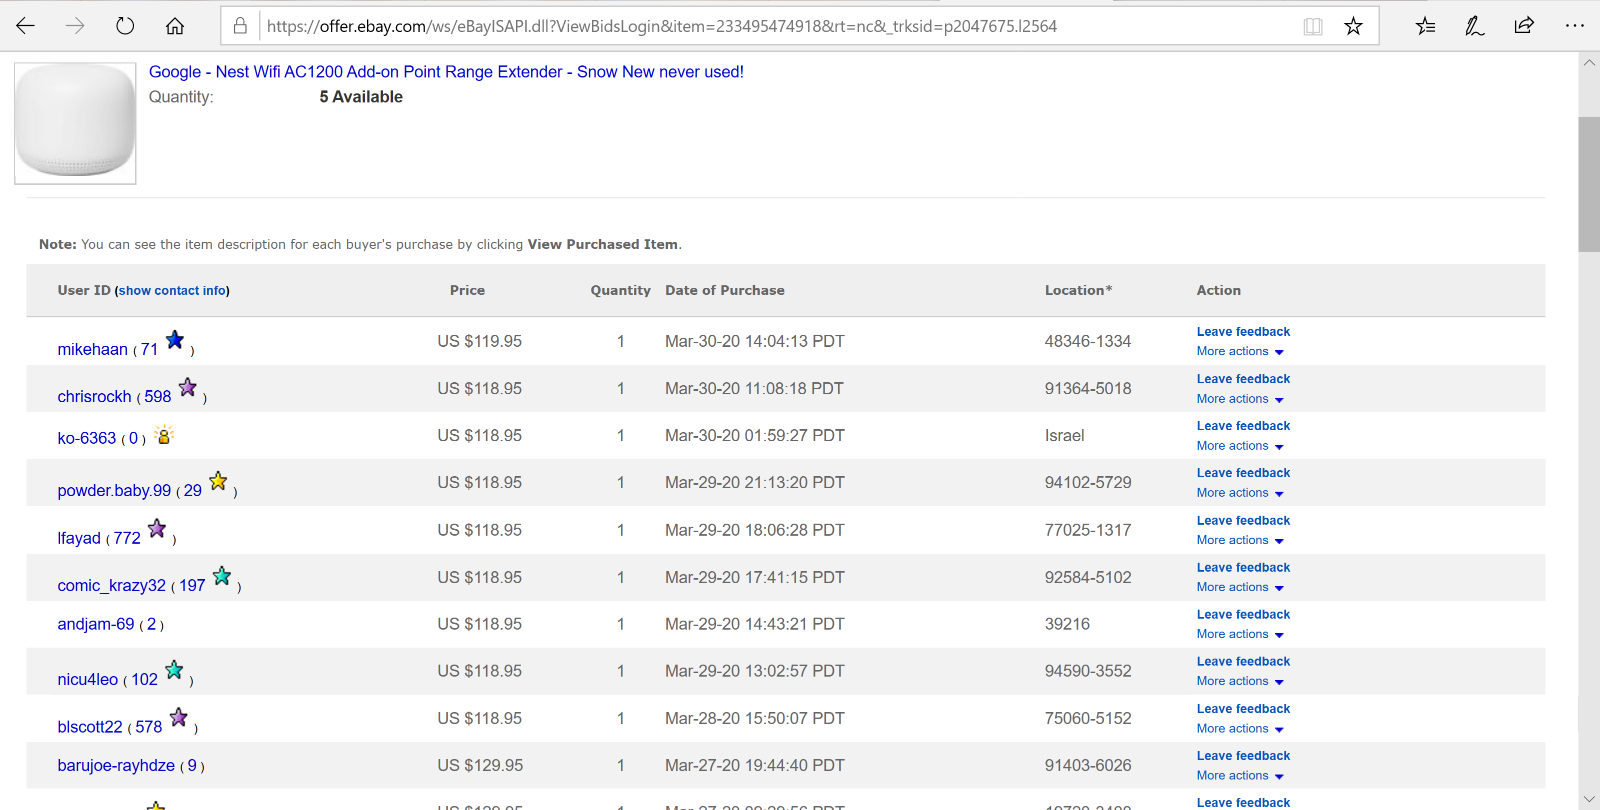Add page to favorites with star icon
This screenshot has width=1600, height=810.
(1353, 26)
